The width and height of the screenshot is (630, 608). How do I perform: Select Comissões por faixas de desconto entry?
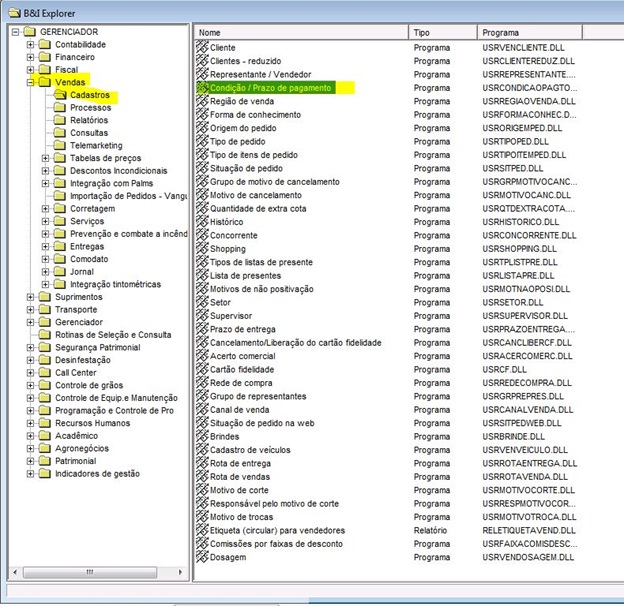276,544
